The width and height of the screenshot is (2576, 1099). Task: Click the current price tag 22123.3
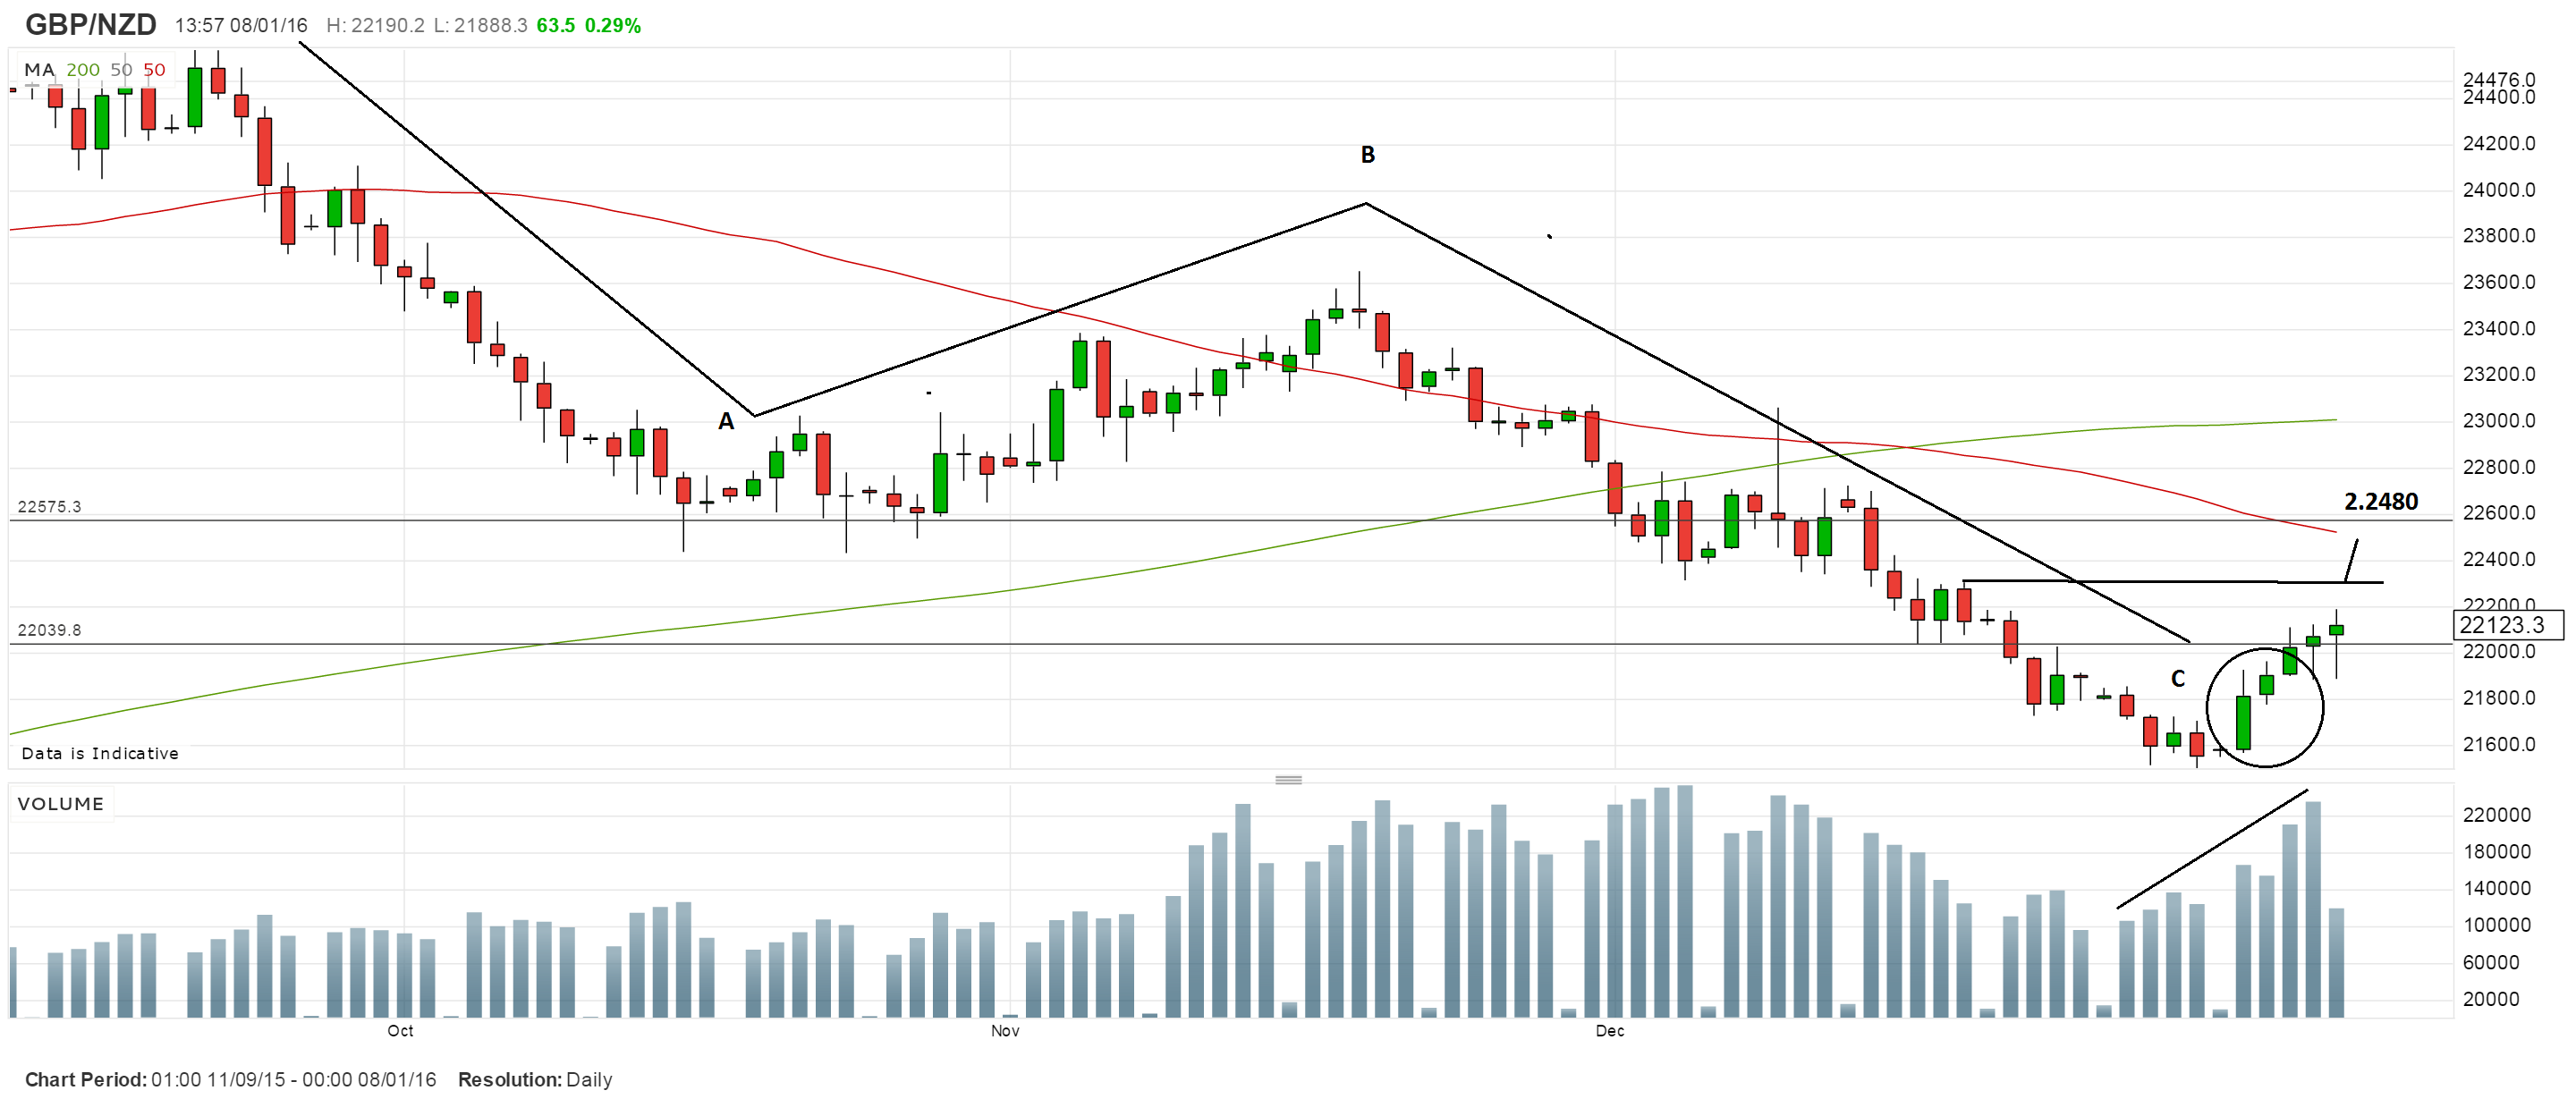[x=2507, y=626]
